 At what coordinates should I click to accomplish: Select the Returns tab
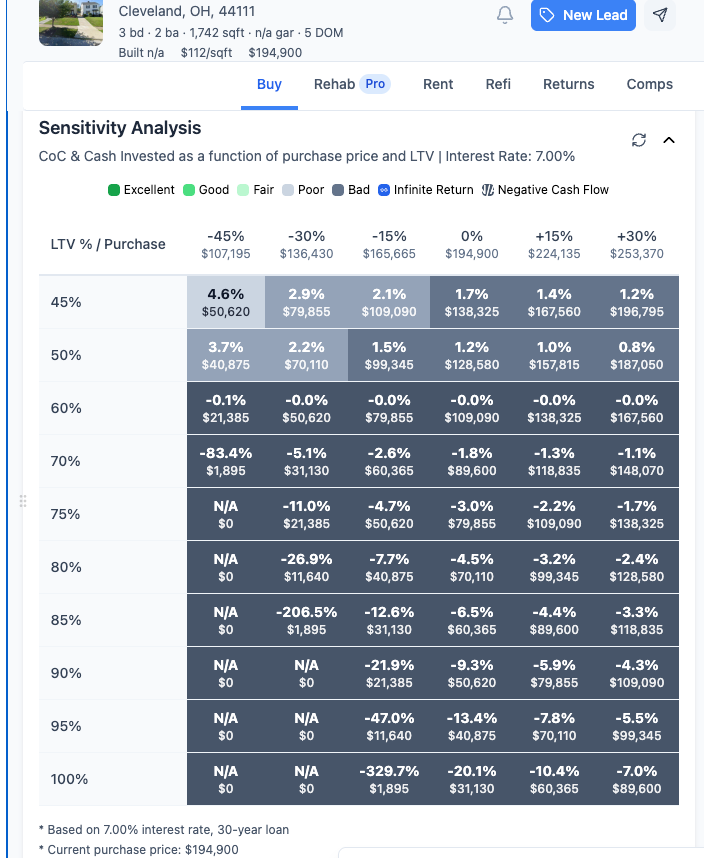point(569,84)
